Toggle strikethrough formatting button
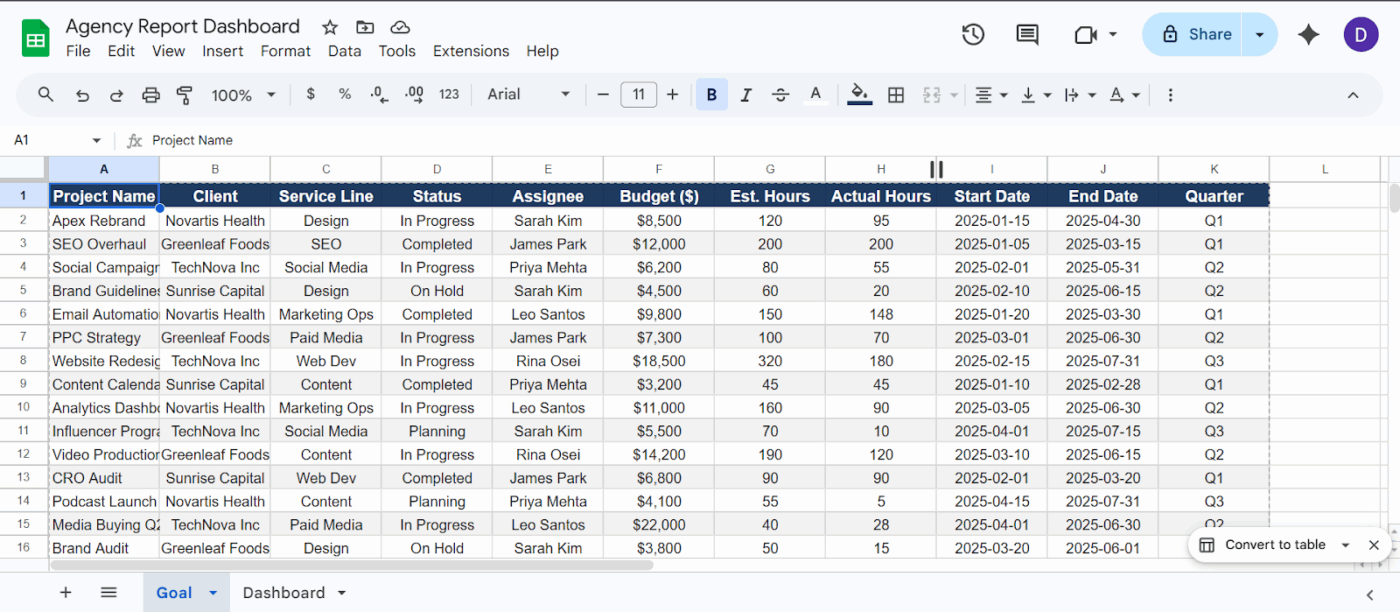Viewport: 1400px width, 612px height. [x=781, y=95]
